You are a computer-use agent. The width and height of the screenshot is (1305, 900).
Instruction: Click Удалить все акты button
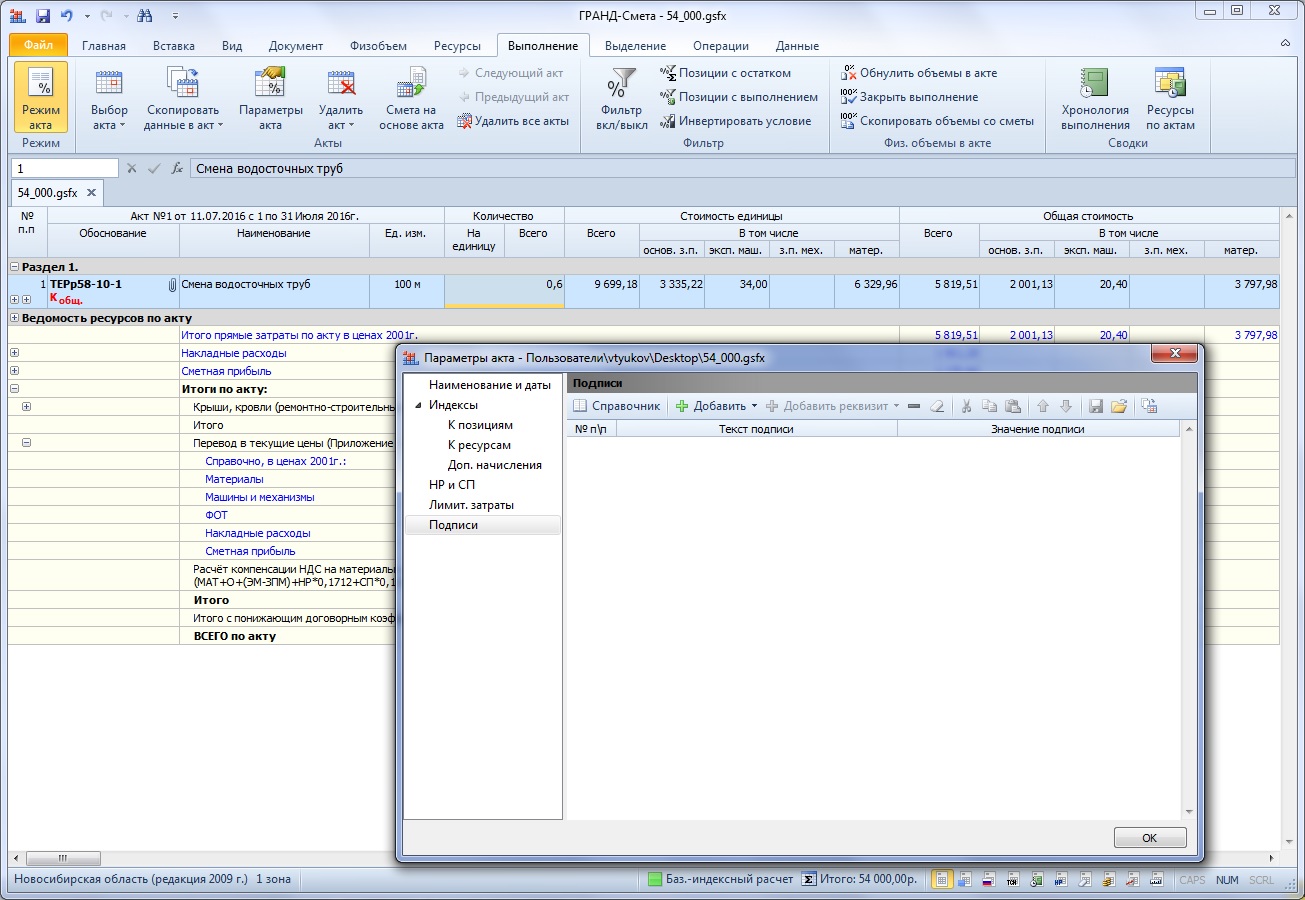click(514, 121)
